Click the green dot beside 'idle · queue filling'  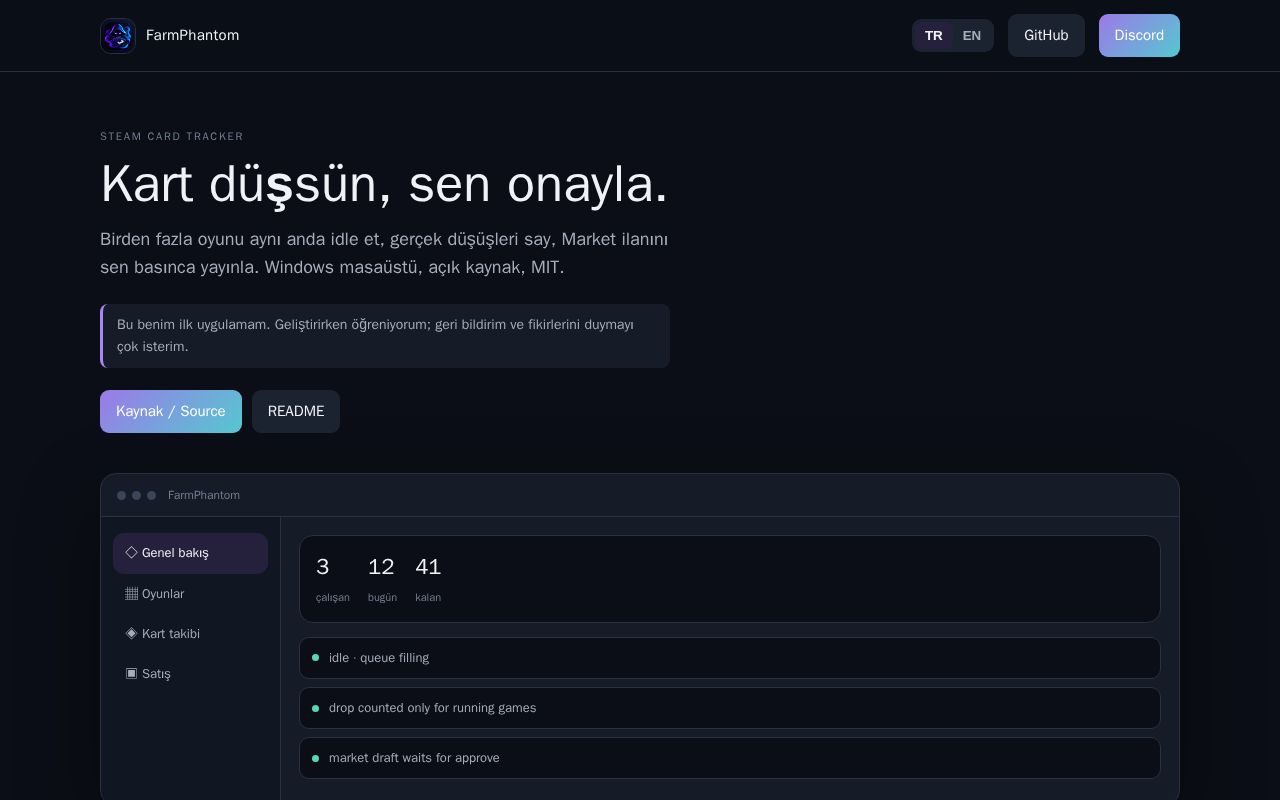[316, 658]
